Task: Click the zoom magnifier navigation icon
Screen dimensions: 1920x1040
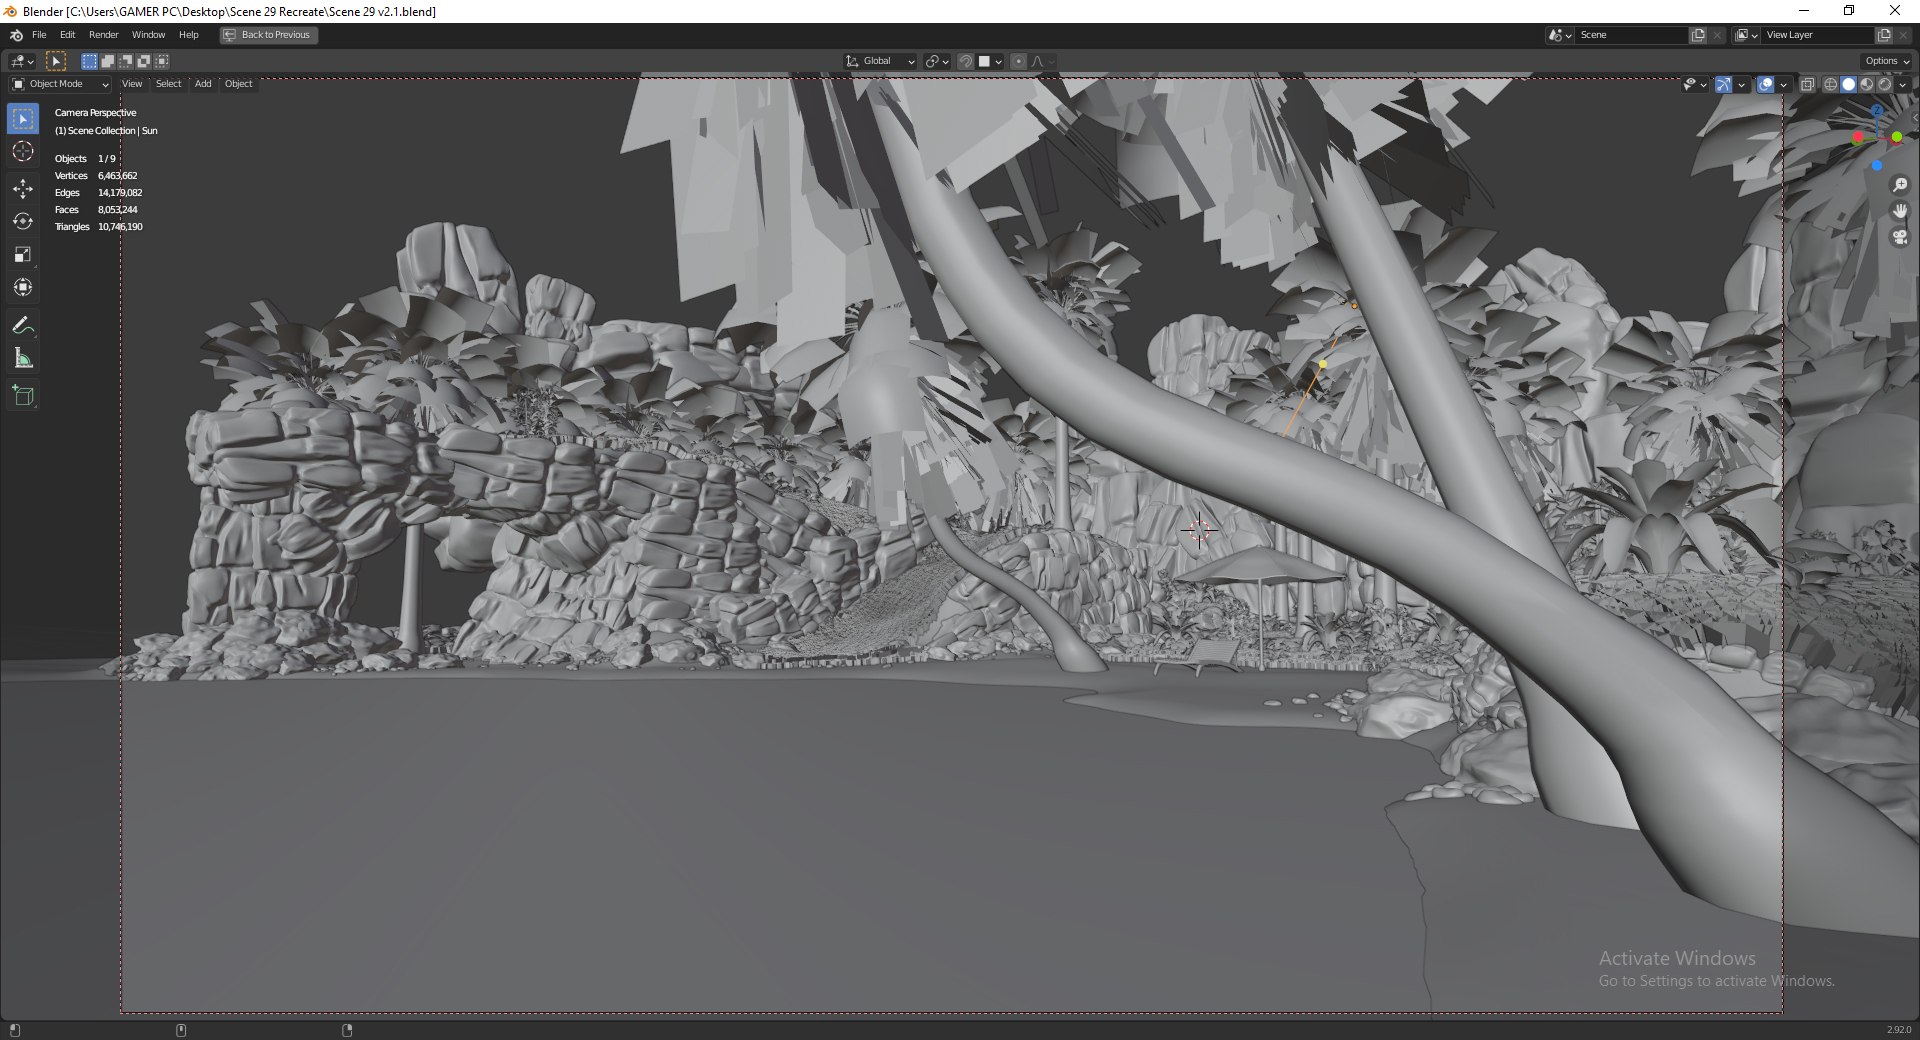Action: (x=1900, y=185)
